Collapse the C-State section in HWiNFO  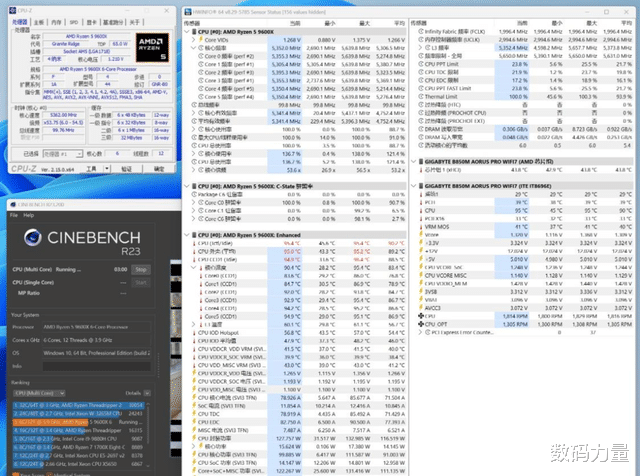[x=187, y=186]
